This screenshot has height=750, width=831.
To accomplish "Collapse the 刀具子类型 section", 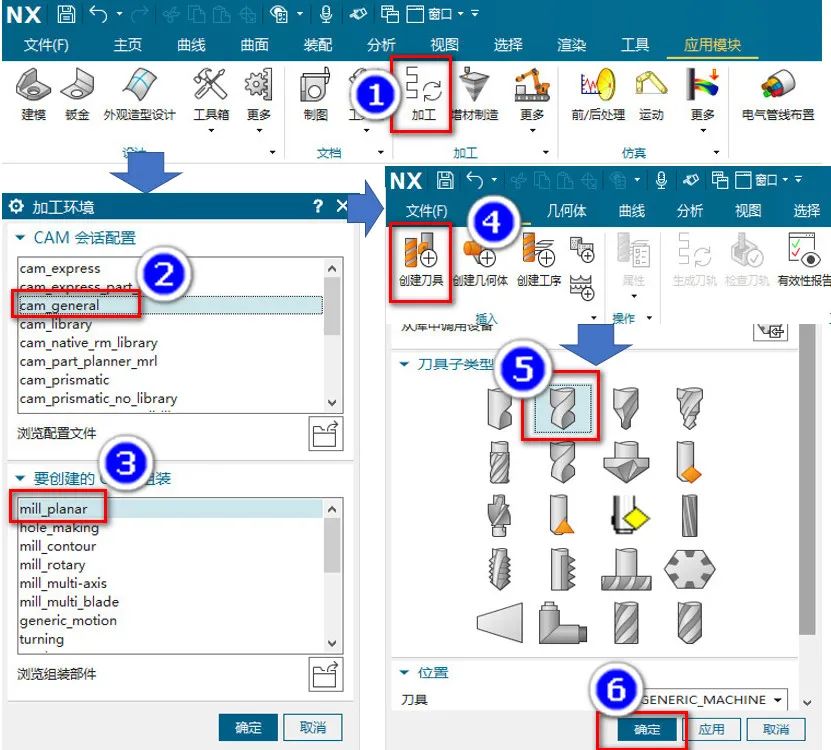I will [x=404, y=364].
